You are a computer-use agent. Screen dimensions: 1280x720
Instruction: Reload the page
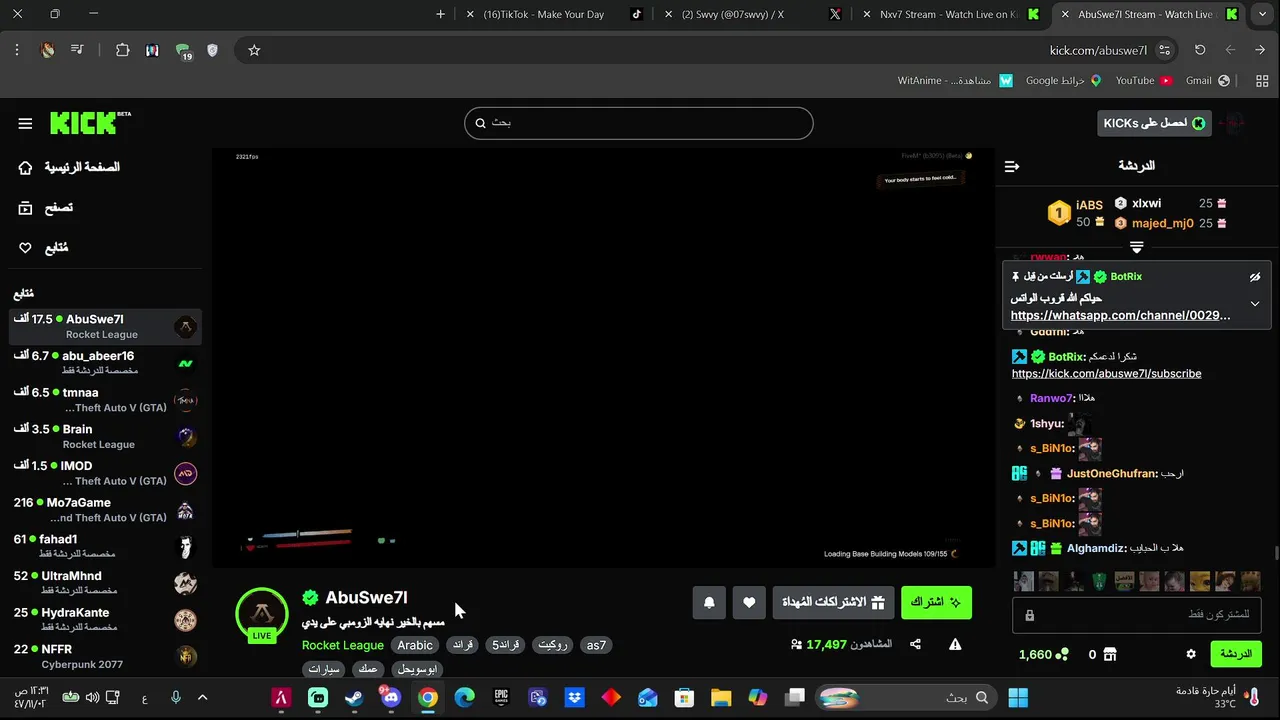1200,50
